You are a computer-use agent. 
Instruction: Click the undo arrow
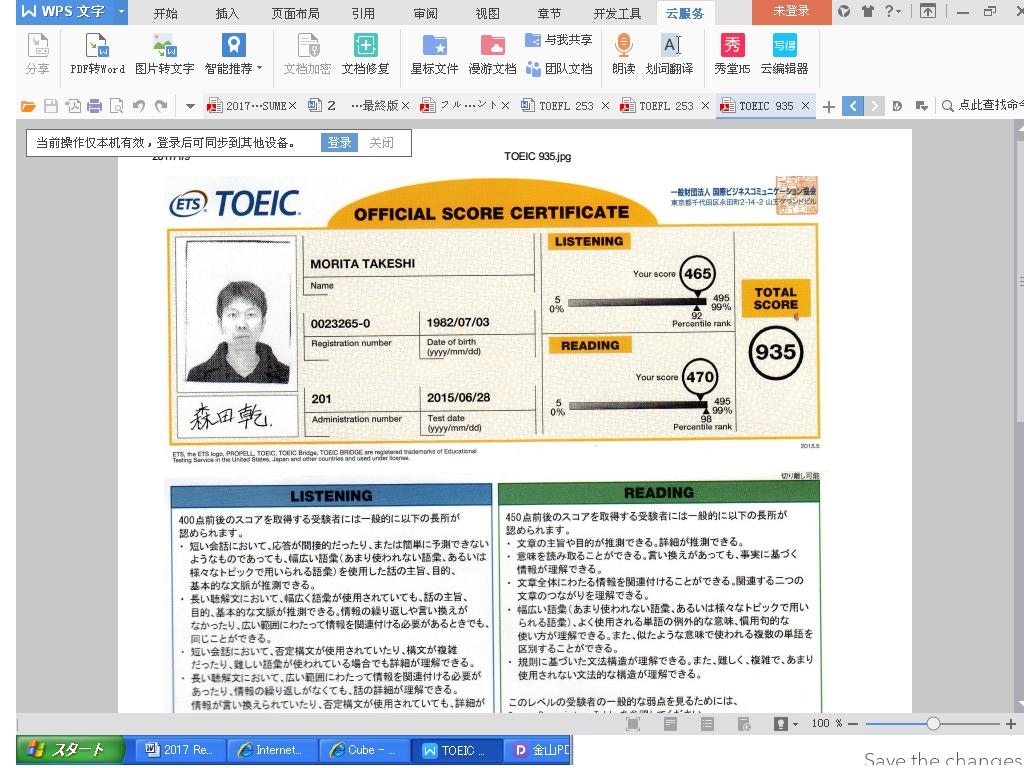139,106
